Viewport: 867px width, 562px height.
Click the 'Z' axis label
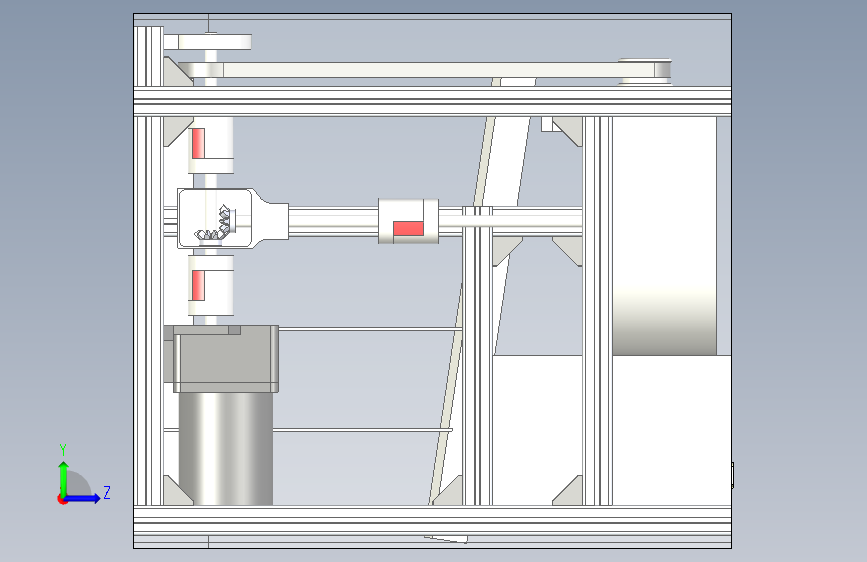pyautogui.click(x=107, y=492)
